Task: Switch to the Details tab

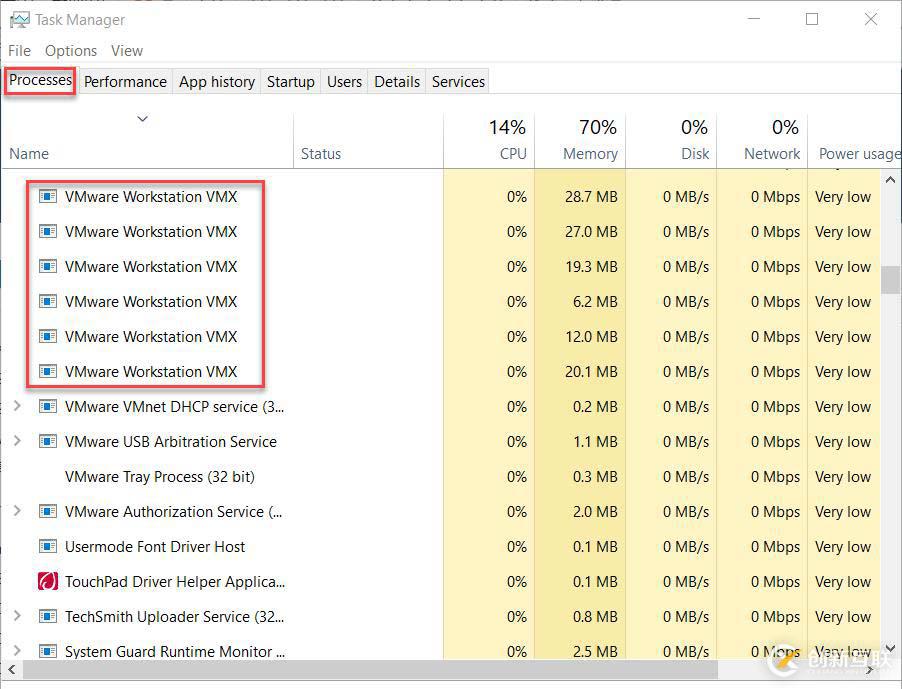Action: coord(397,82)
